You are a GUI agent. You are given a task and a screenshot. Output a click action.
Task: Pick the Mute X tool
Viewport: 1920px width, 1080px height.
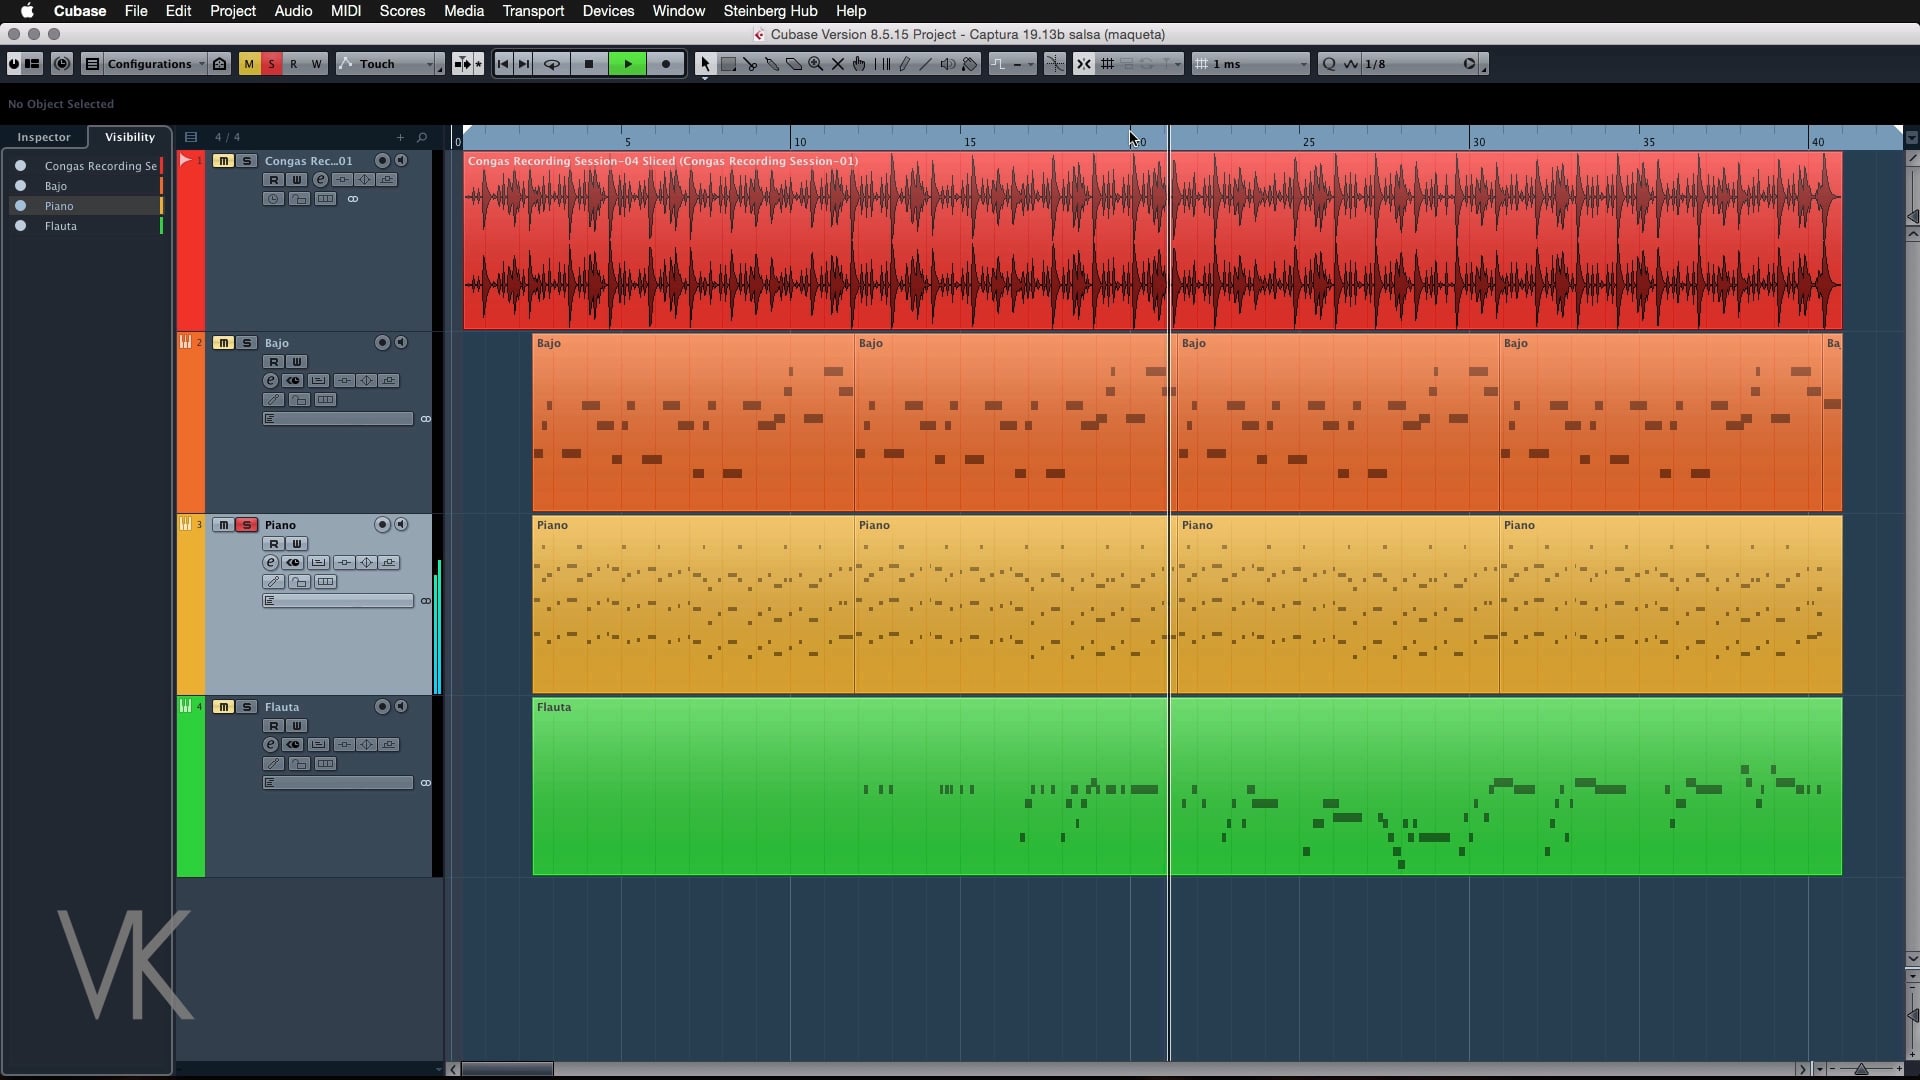tap(838, 64)
